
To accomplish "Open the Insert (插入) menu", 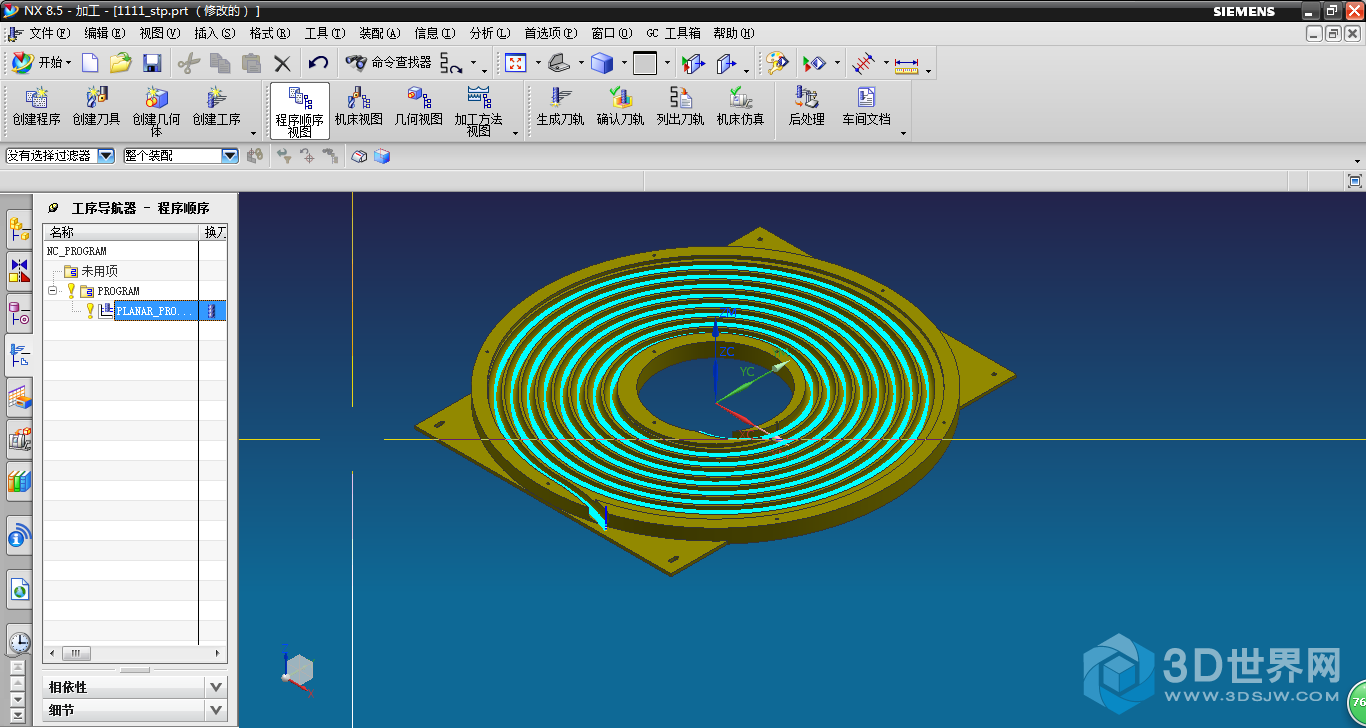I will tap(214, 33).
